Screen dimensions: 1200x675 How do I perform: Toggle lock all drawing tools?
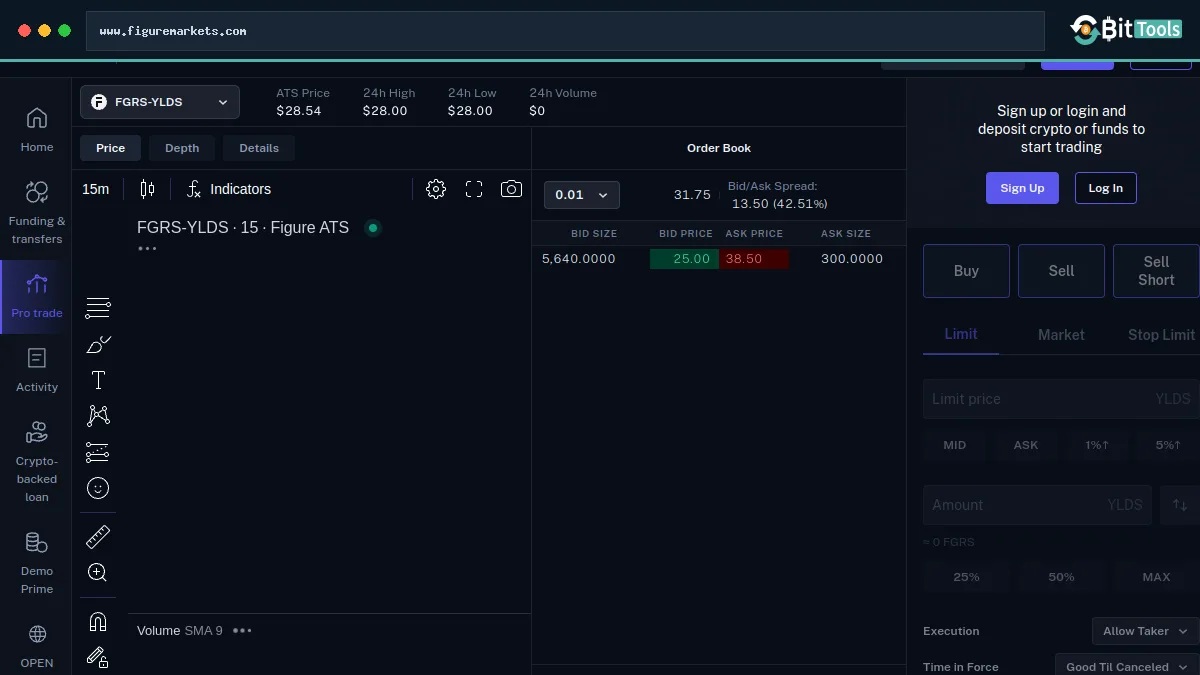(98, 657)
